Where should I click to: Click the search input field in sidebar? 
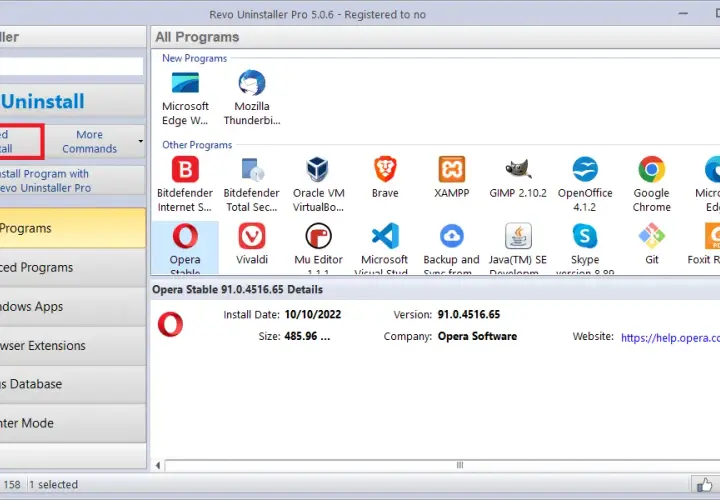point(72,66)
